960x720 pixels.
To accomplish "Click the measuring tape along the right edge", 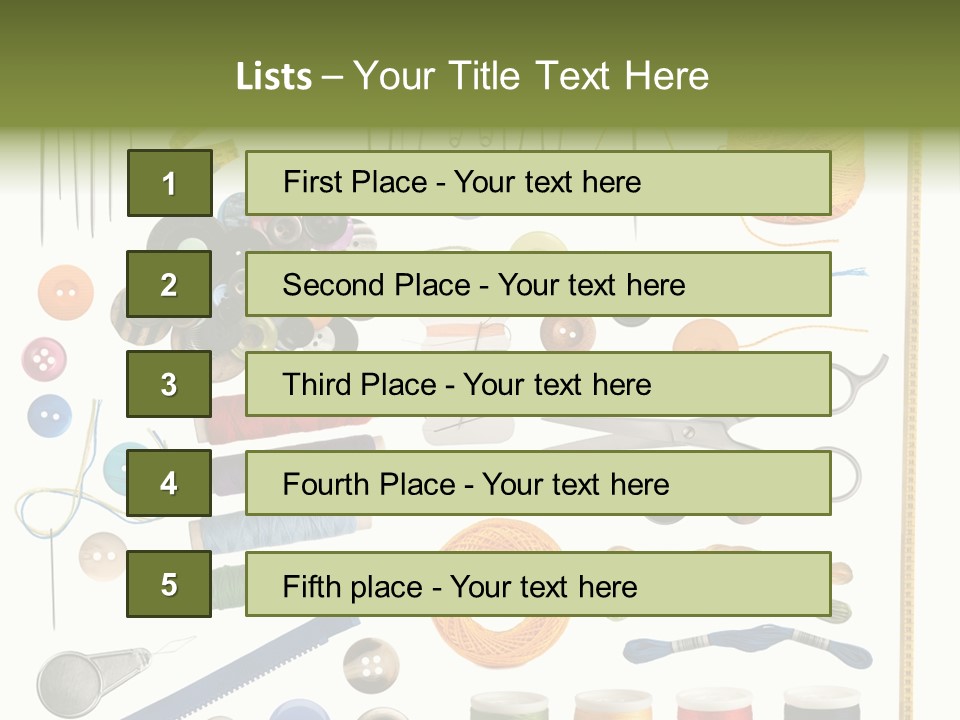I will tap(912, 400).
